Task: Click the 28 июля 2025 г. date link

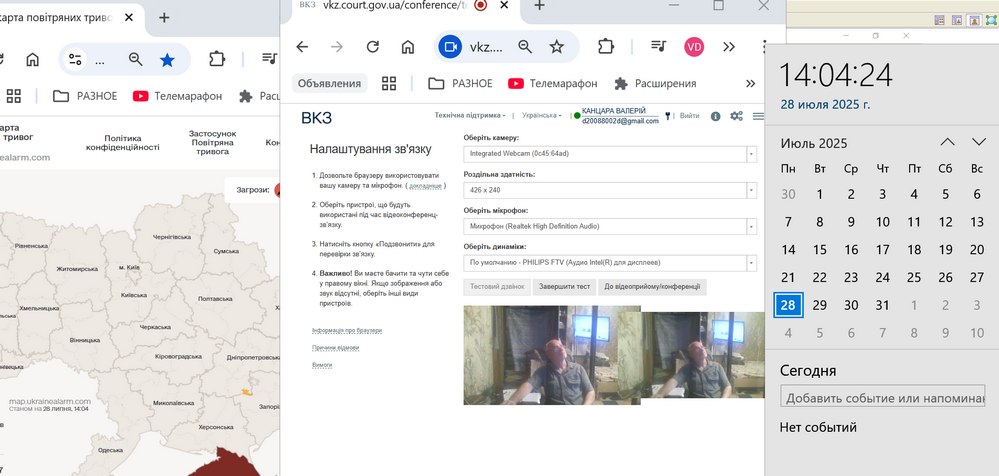Action: 825,104
